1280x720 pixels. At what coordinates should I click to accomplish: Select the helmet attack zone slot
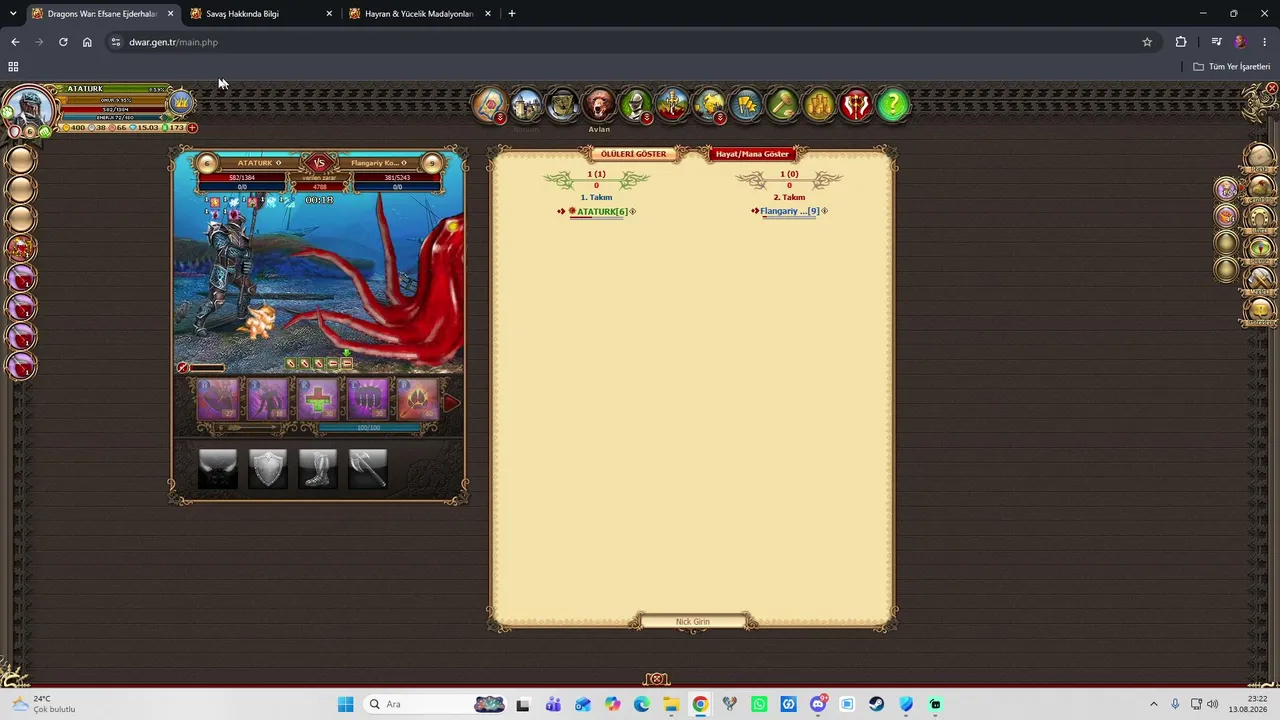(x=218, y=468)
